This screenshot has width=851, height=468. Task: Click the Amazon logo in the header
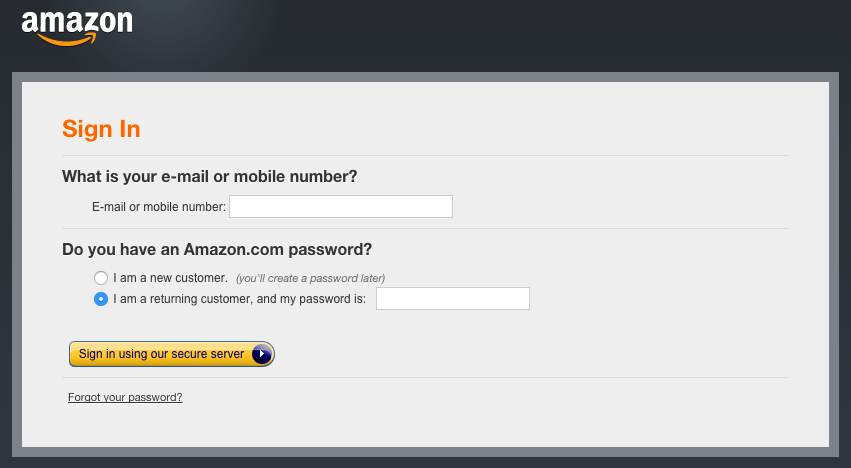pos(77,29)
